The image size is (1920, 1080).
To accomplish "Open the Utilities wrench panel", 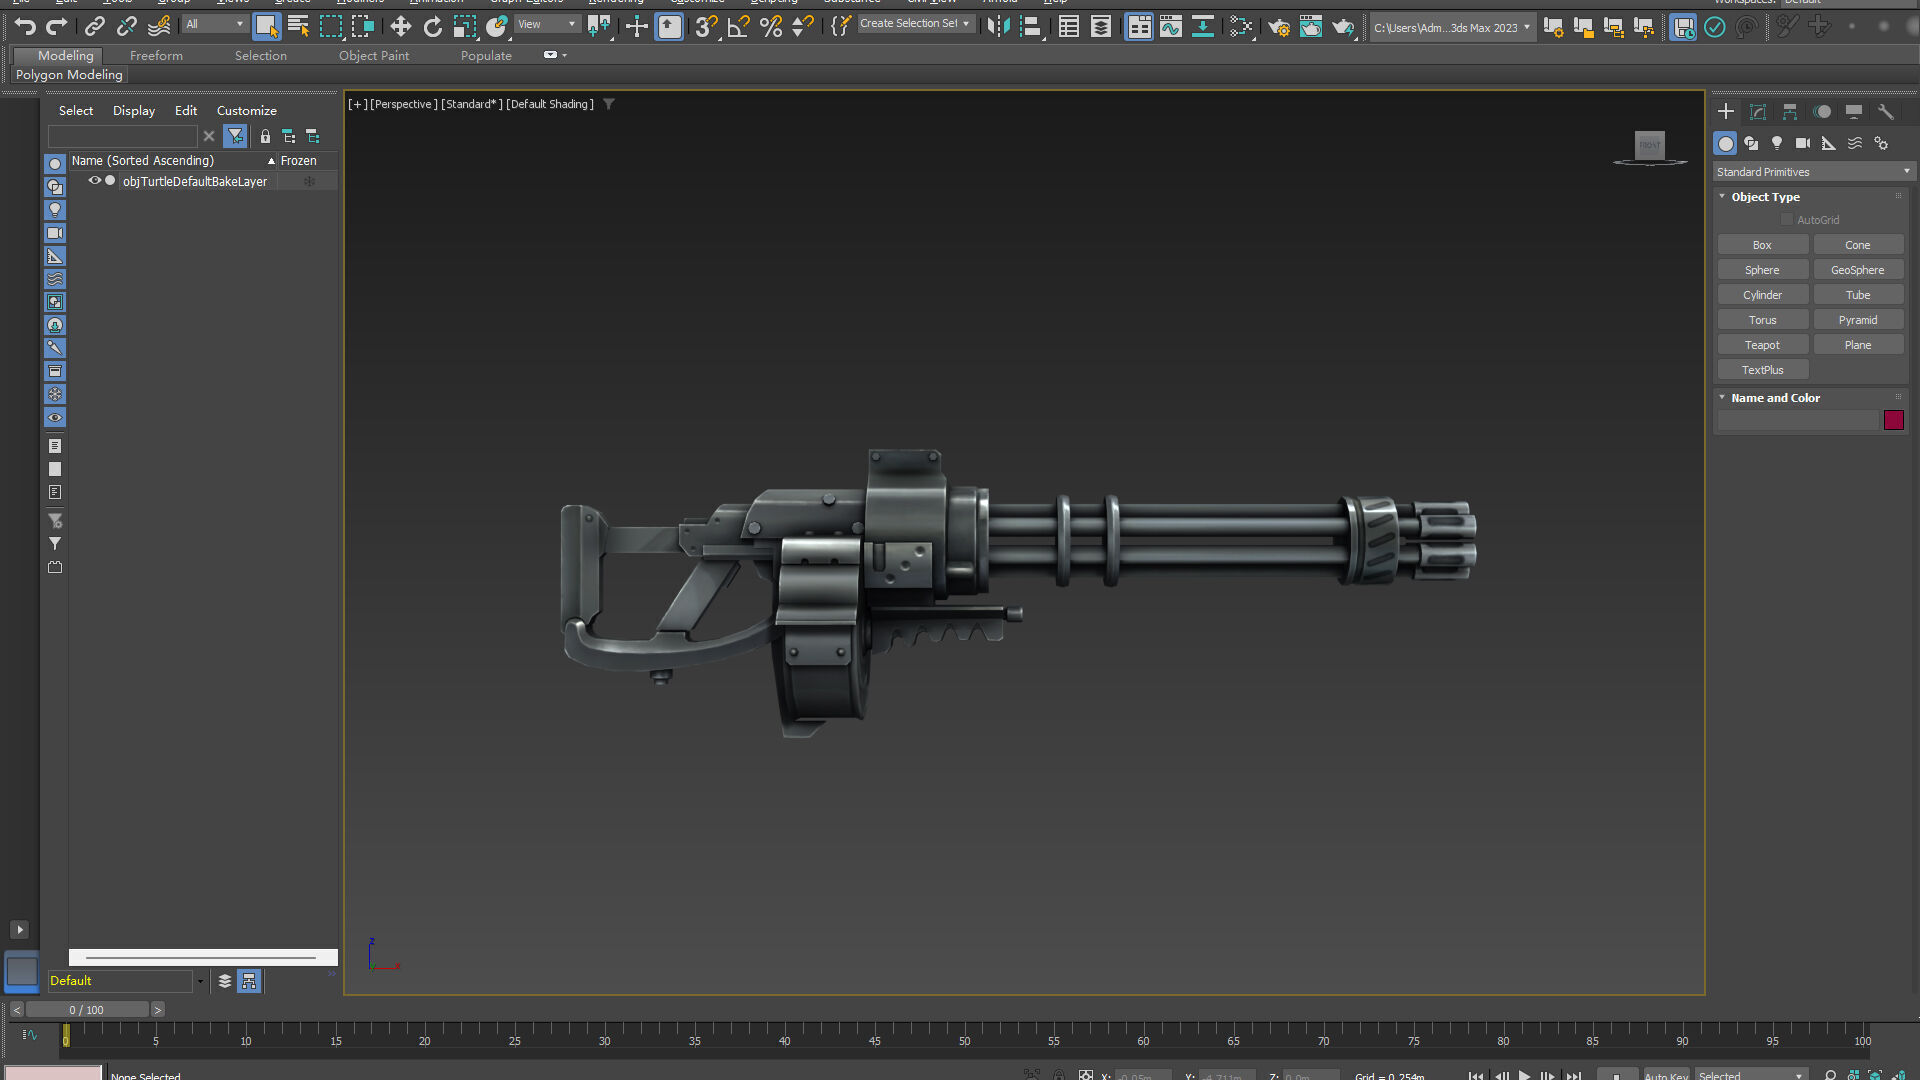I will pyautogui.click(x=1886, y=112).
